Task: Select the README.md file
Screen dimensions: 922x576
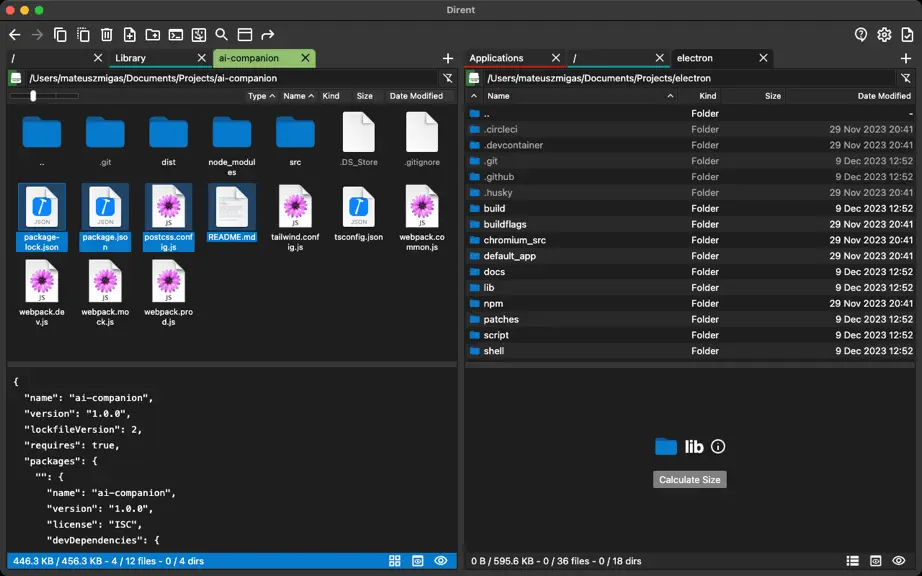Action: click(232, 213)
